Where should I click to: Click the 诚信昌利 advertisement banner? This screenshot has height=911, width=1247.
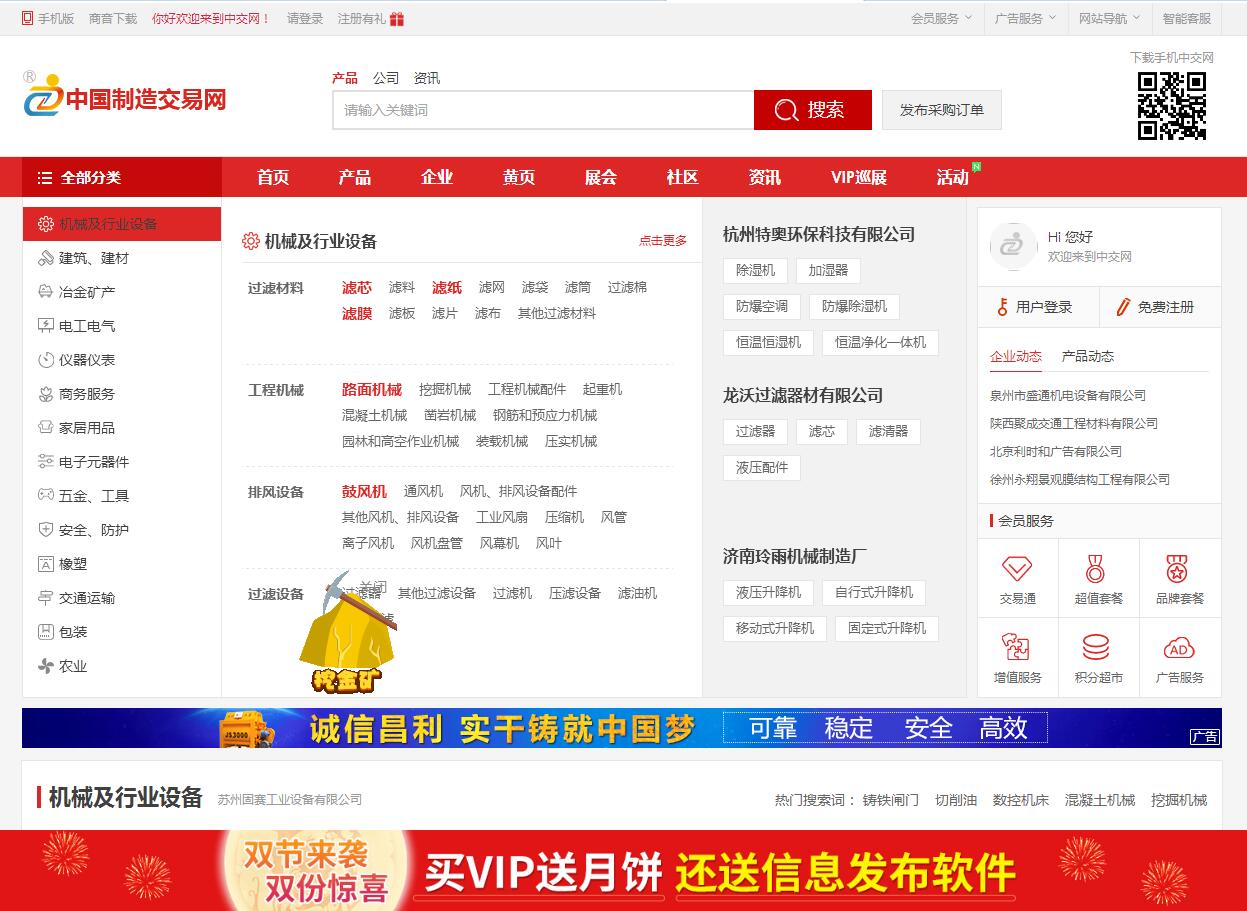[622, 728]
